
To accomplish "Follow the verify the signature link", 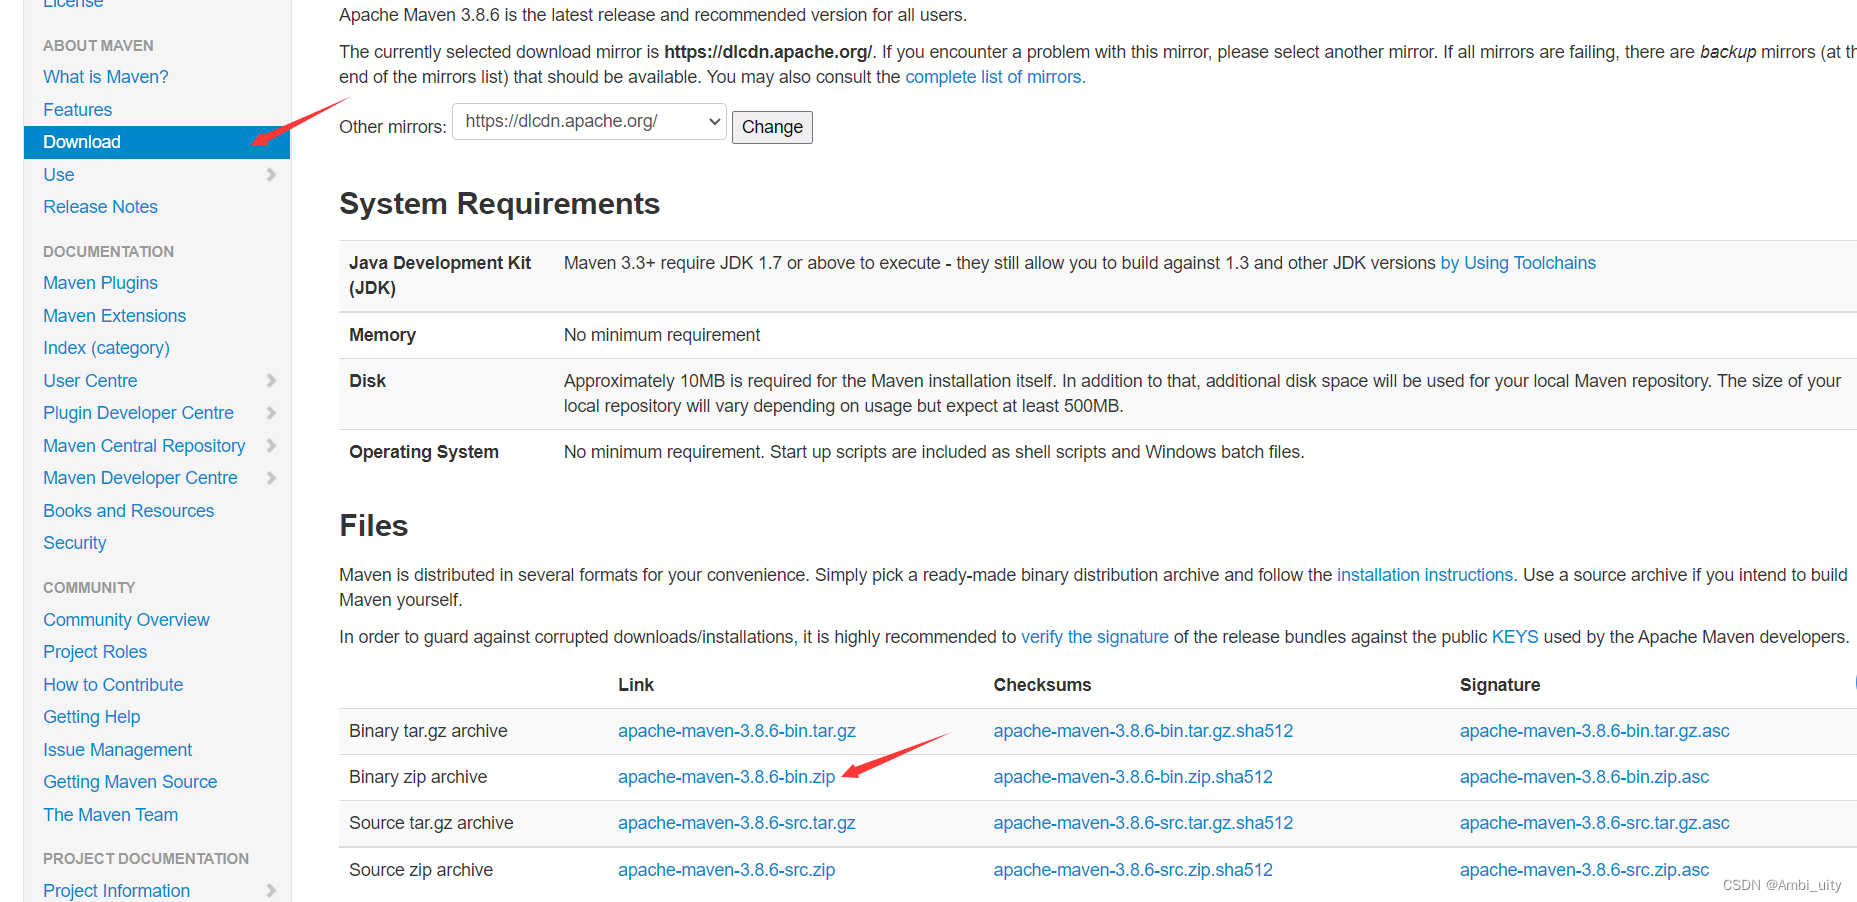I will (x=1095, y=637).
